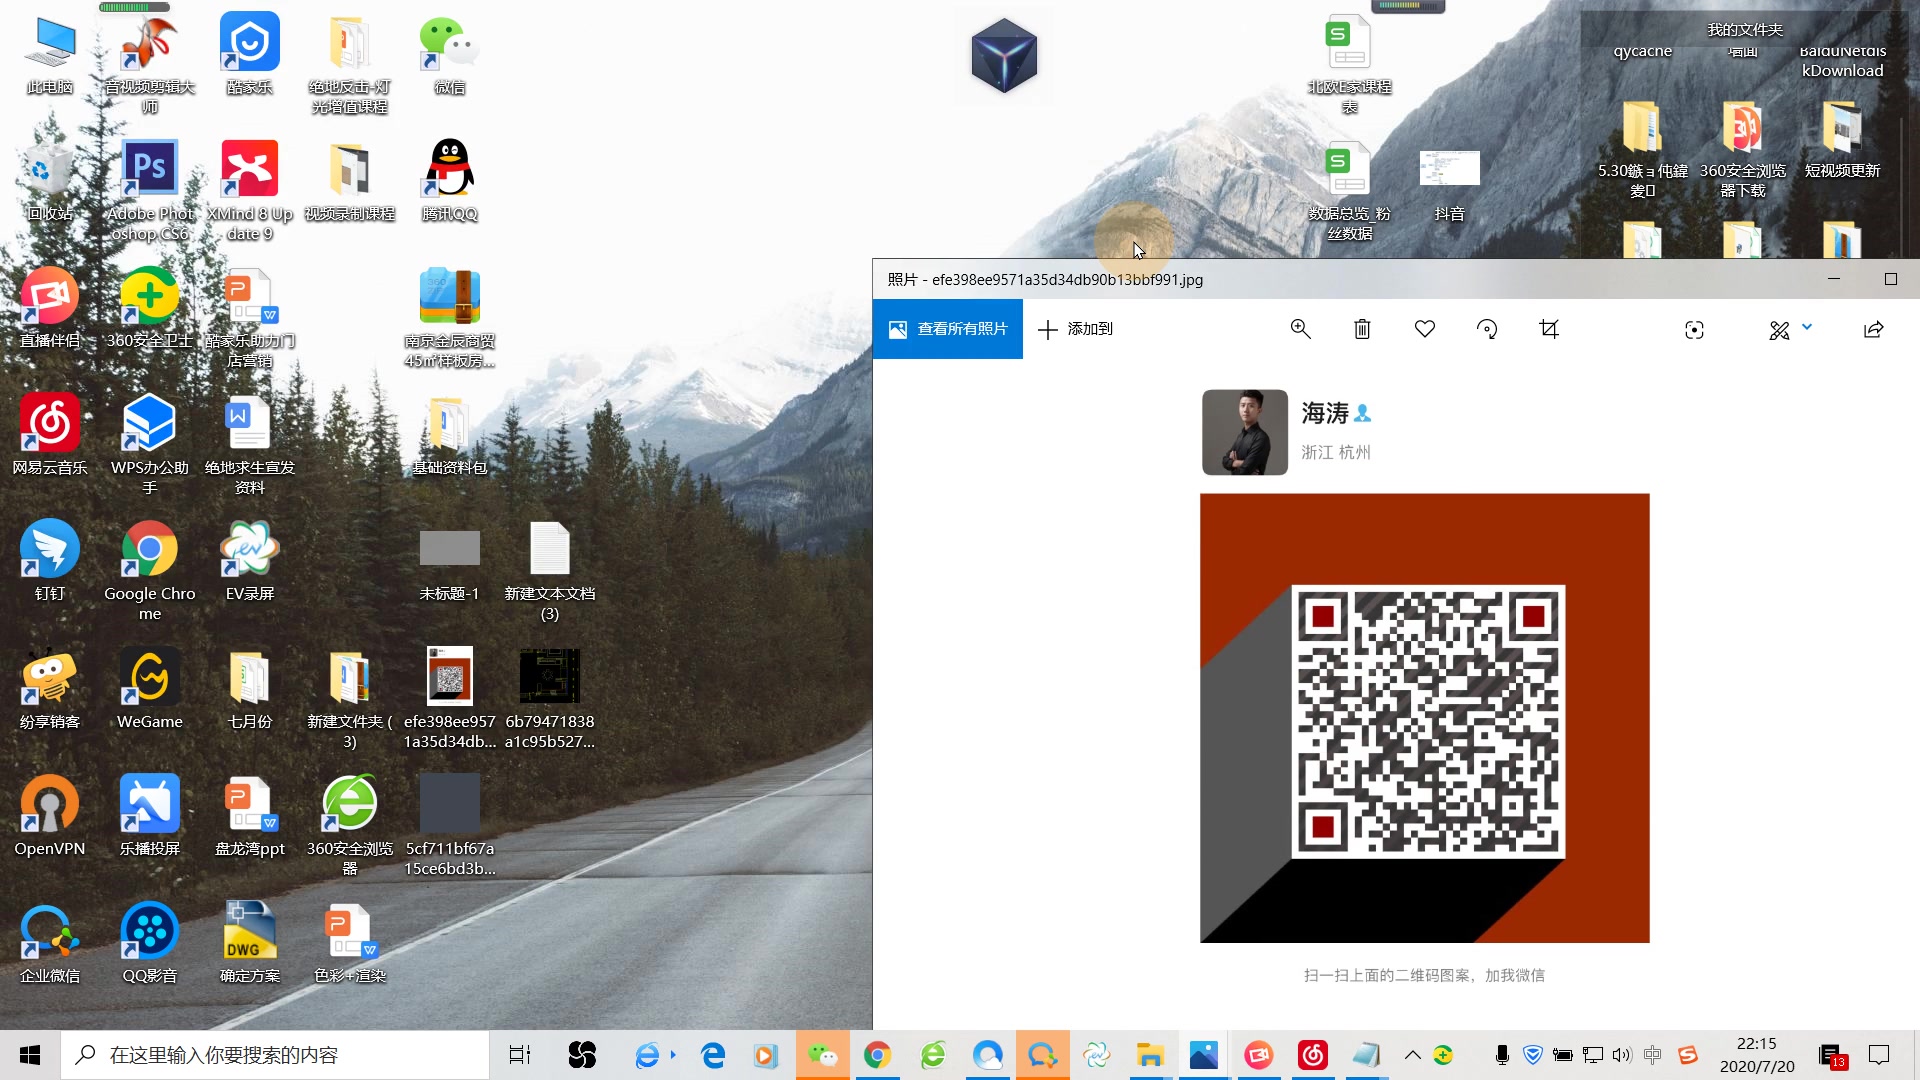Show hidden system tray icons
The height and width of the screenshot is (1080, 1920).
[1412, 1055]
